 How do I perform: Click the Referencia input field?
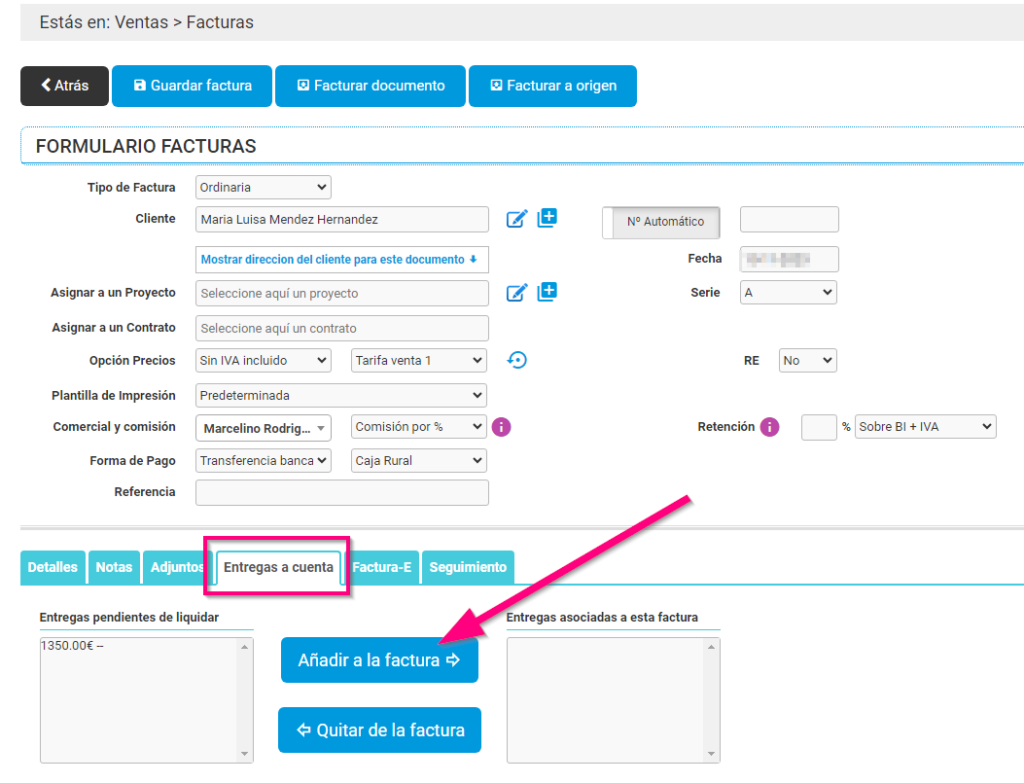click(342, 493)
